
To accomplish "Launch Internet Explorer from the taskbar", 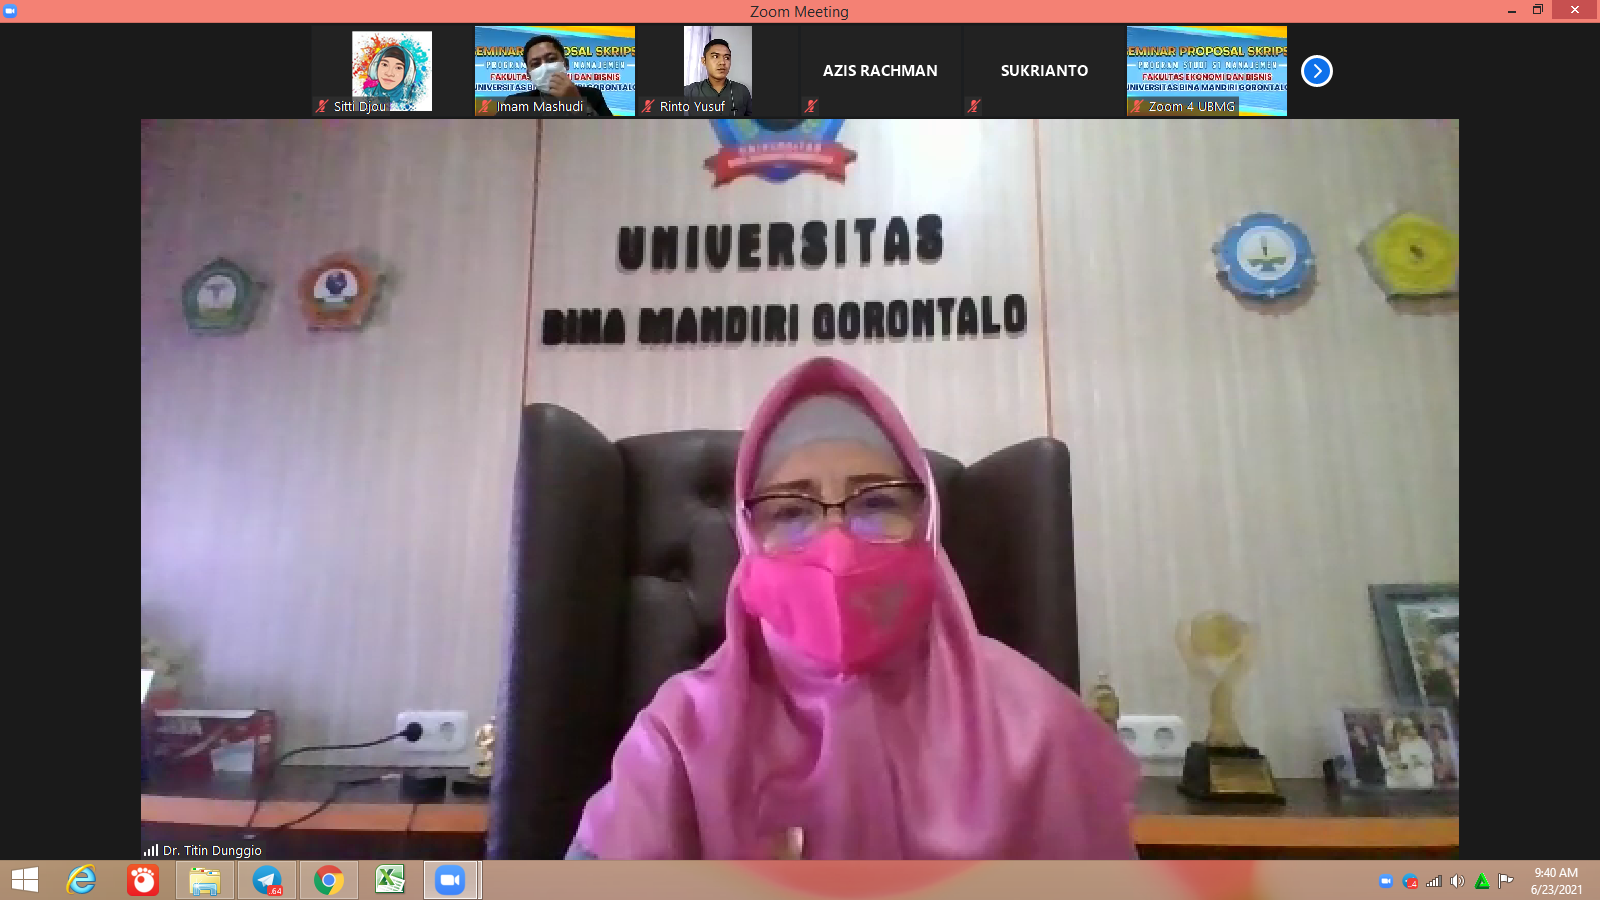I will 81,880.
